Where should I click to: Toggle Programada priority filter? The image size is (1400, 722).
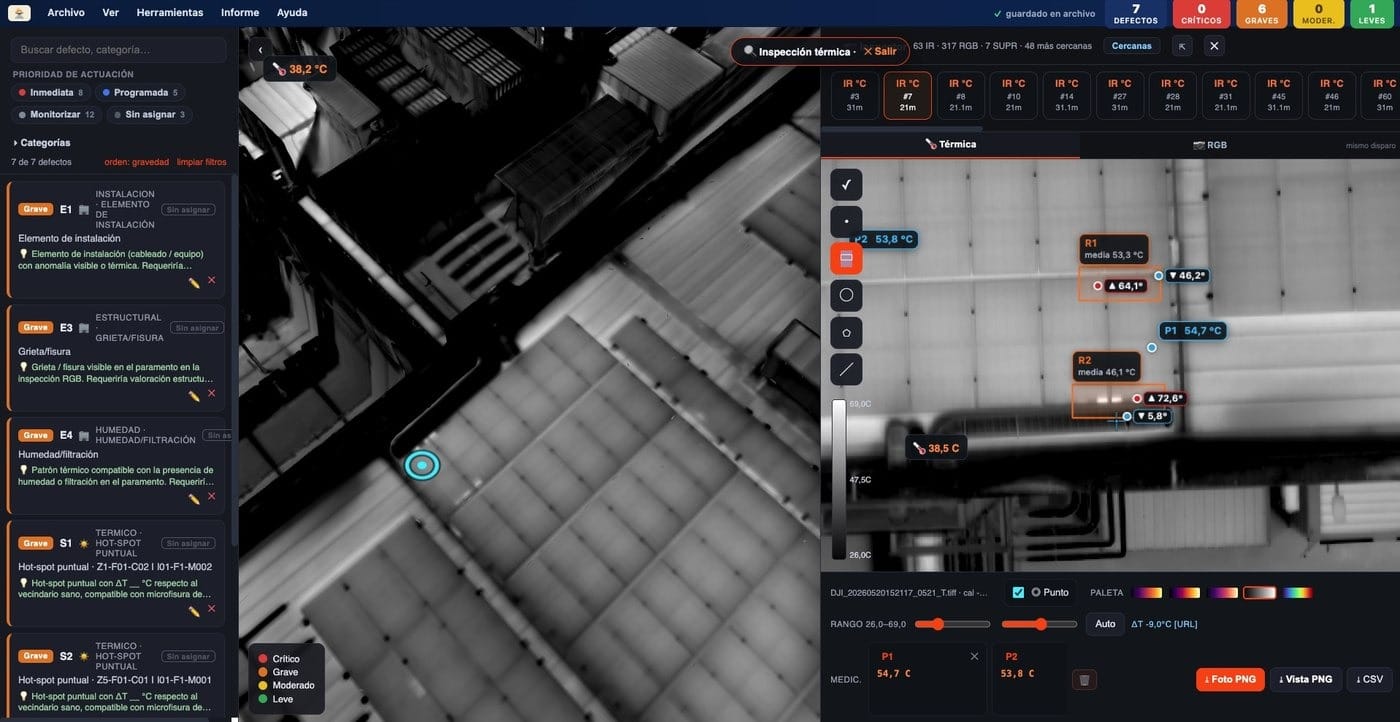(141, 93)
